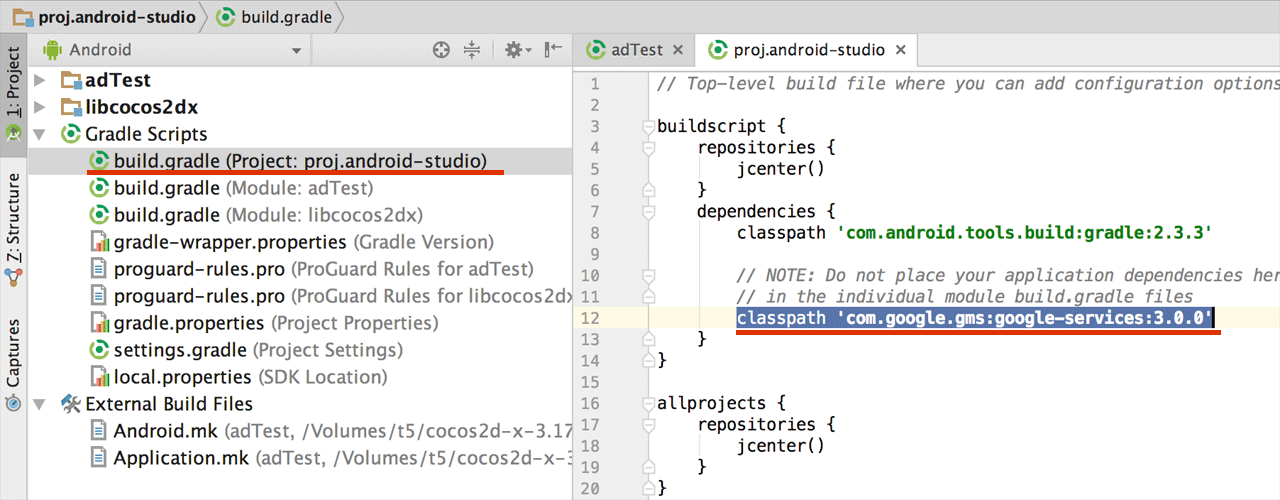
Task: Expand the libcocos2dx module folder
Action: pos(40,107)
